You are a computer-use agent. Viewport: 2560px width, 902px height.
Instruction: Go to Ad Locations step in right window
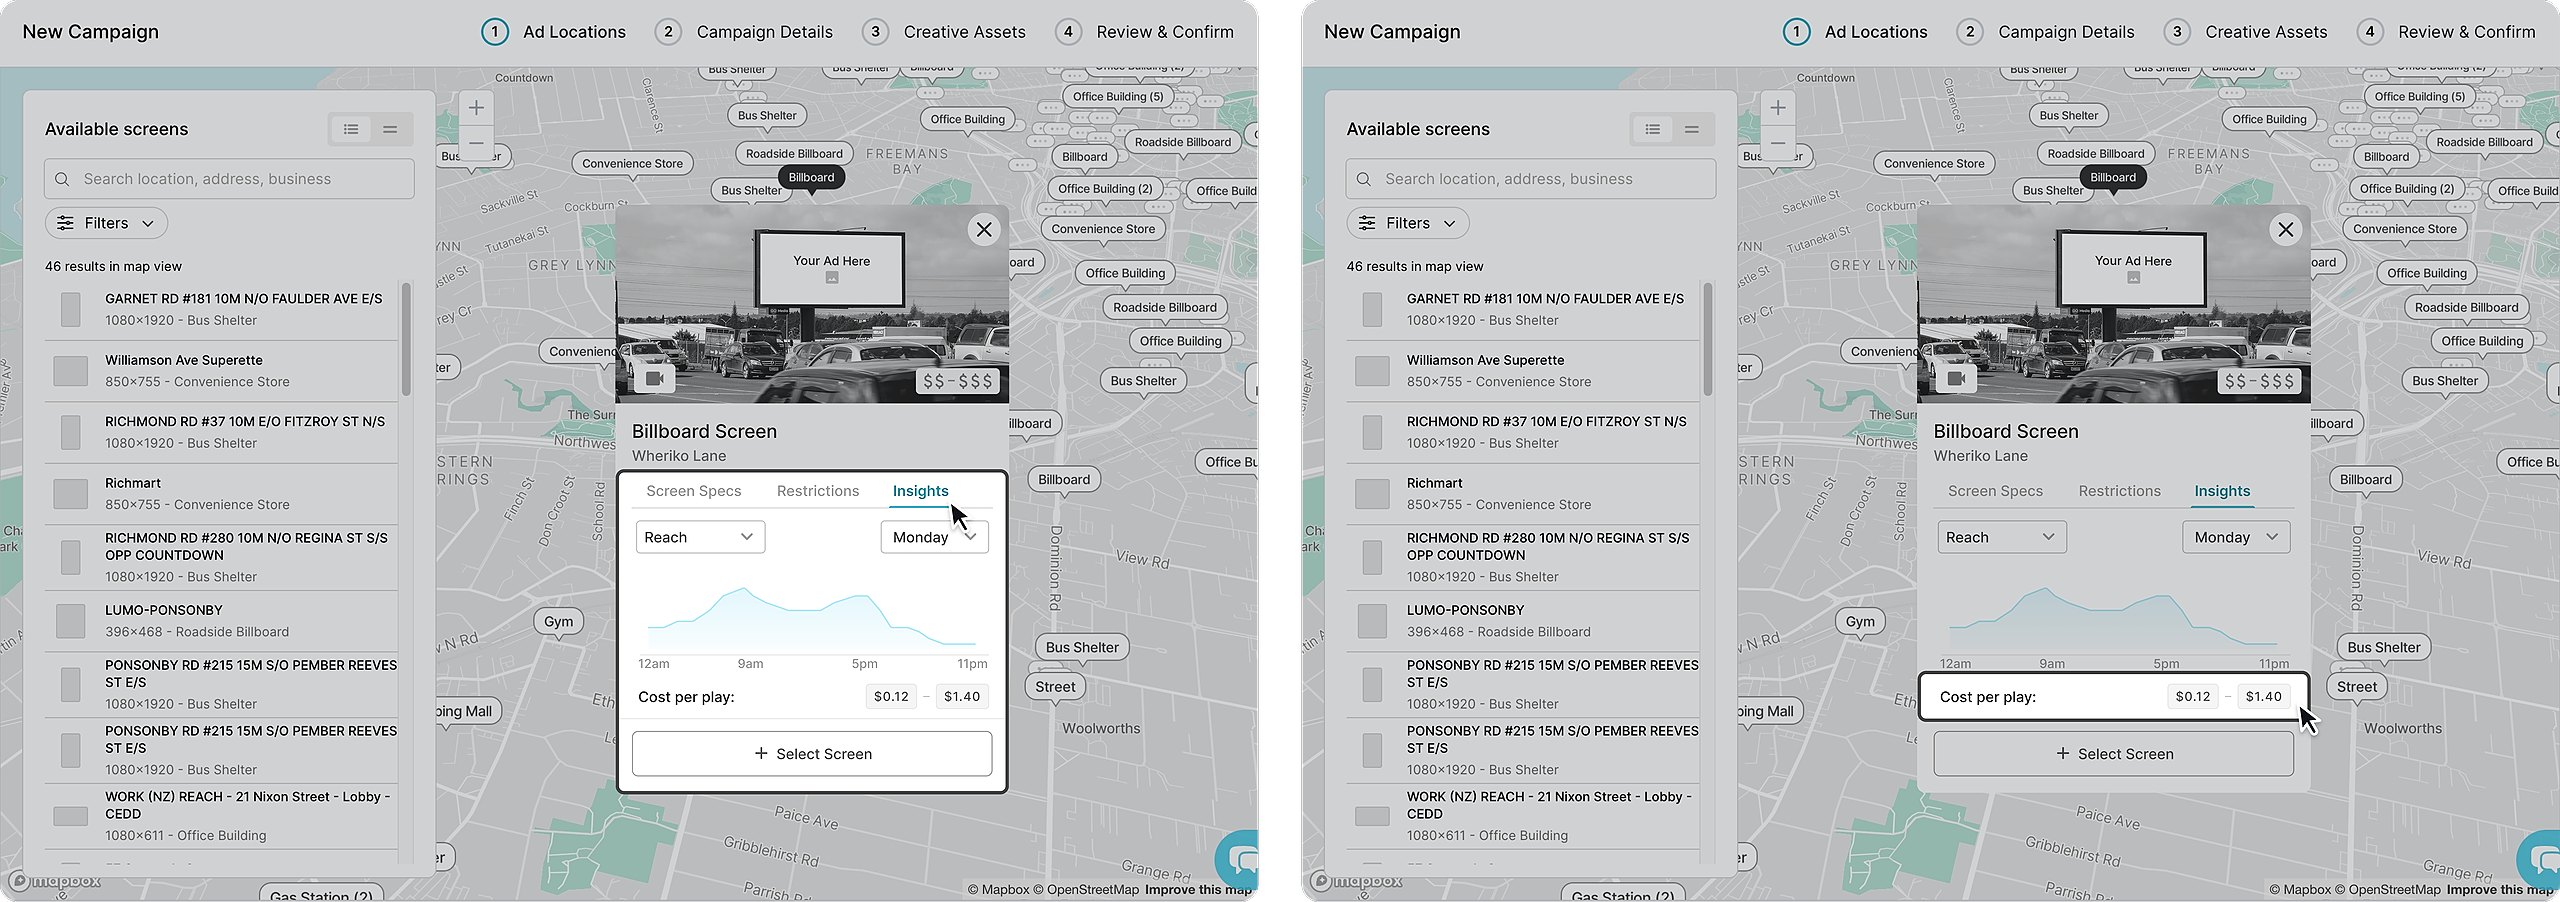[1855, 32]
